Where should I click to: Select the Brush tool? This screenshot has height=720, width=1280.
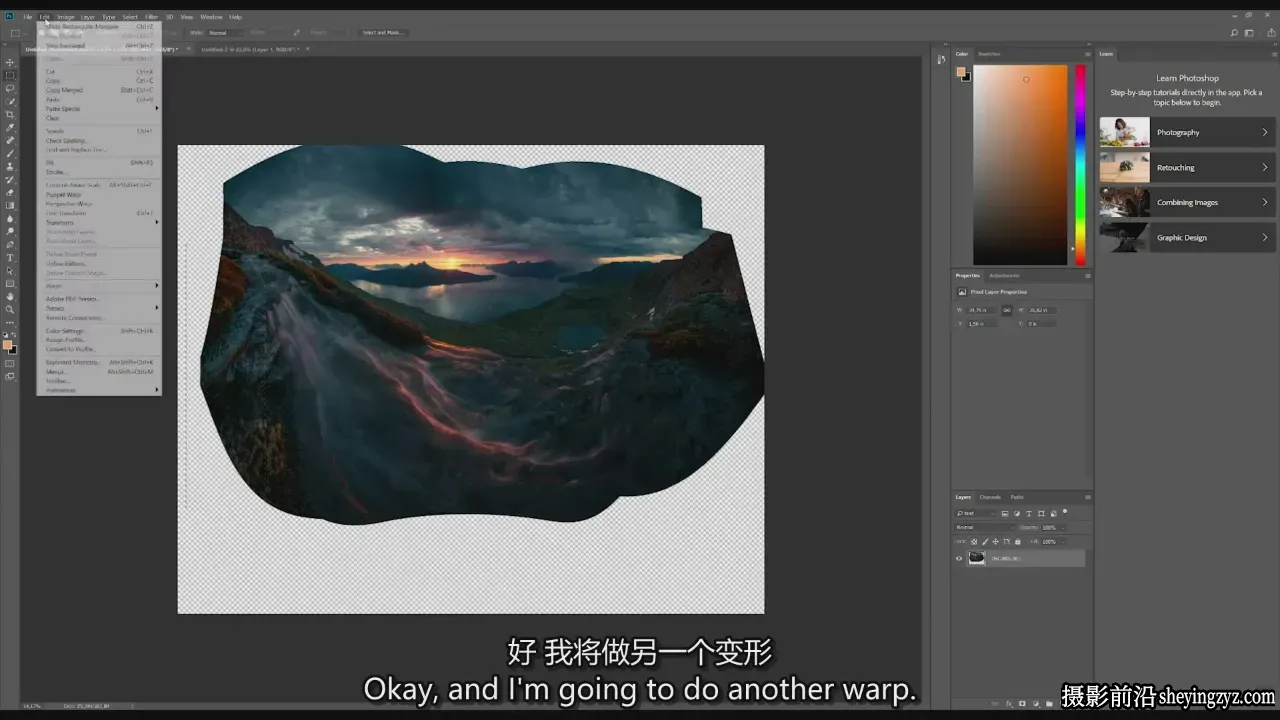coord(10,154)
